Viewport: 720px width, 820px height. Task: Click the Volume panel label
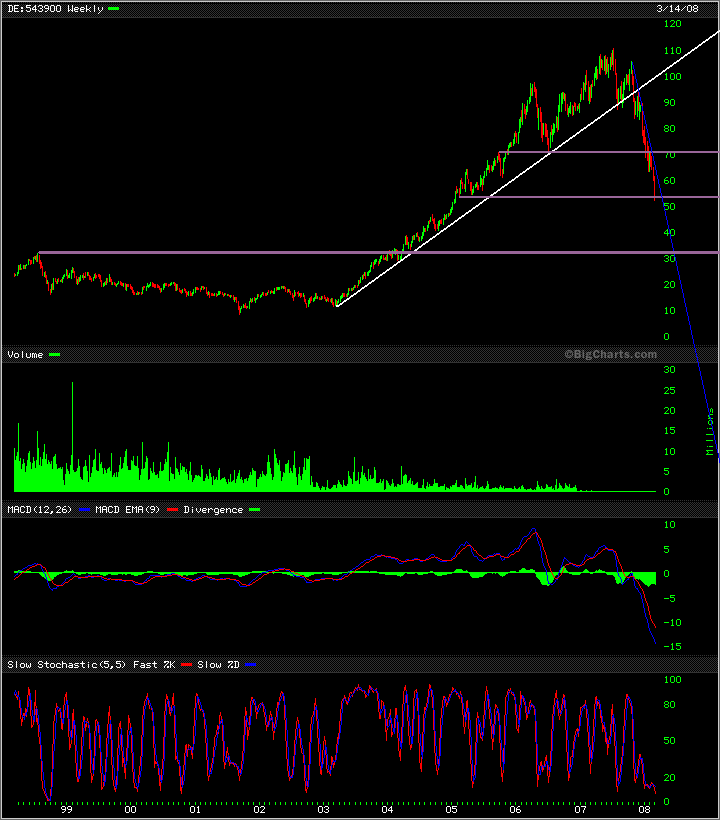25,355
